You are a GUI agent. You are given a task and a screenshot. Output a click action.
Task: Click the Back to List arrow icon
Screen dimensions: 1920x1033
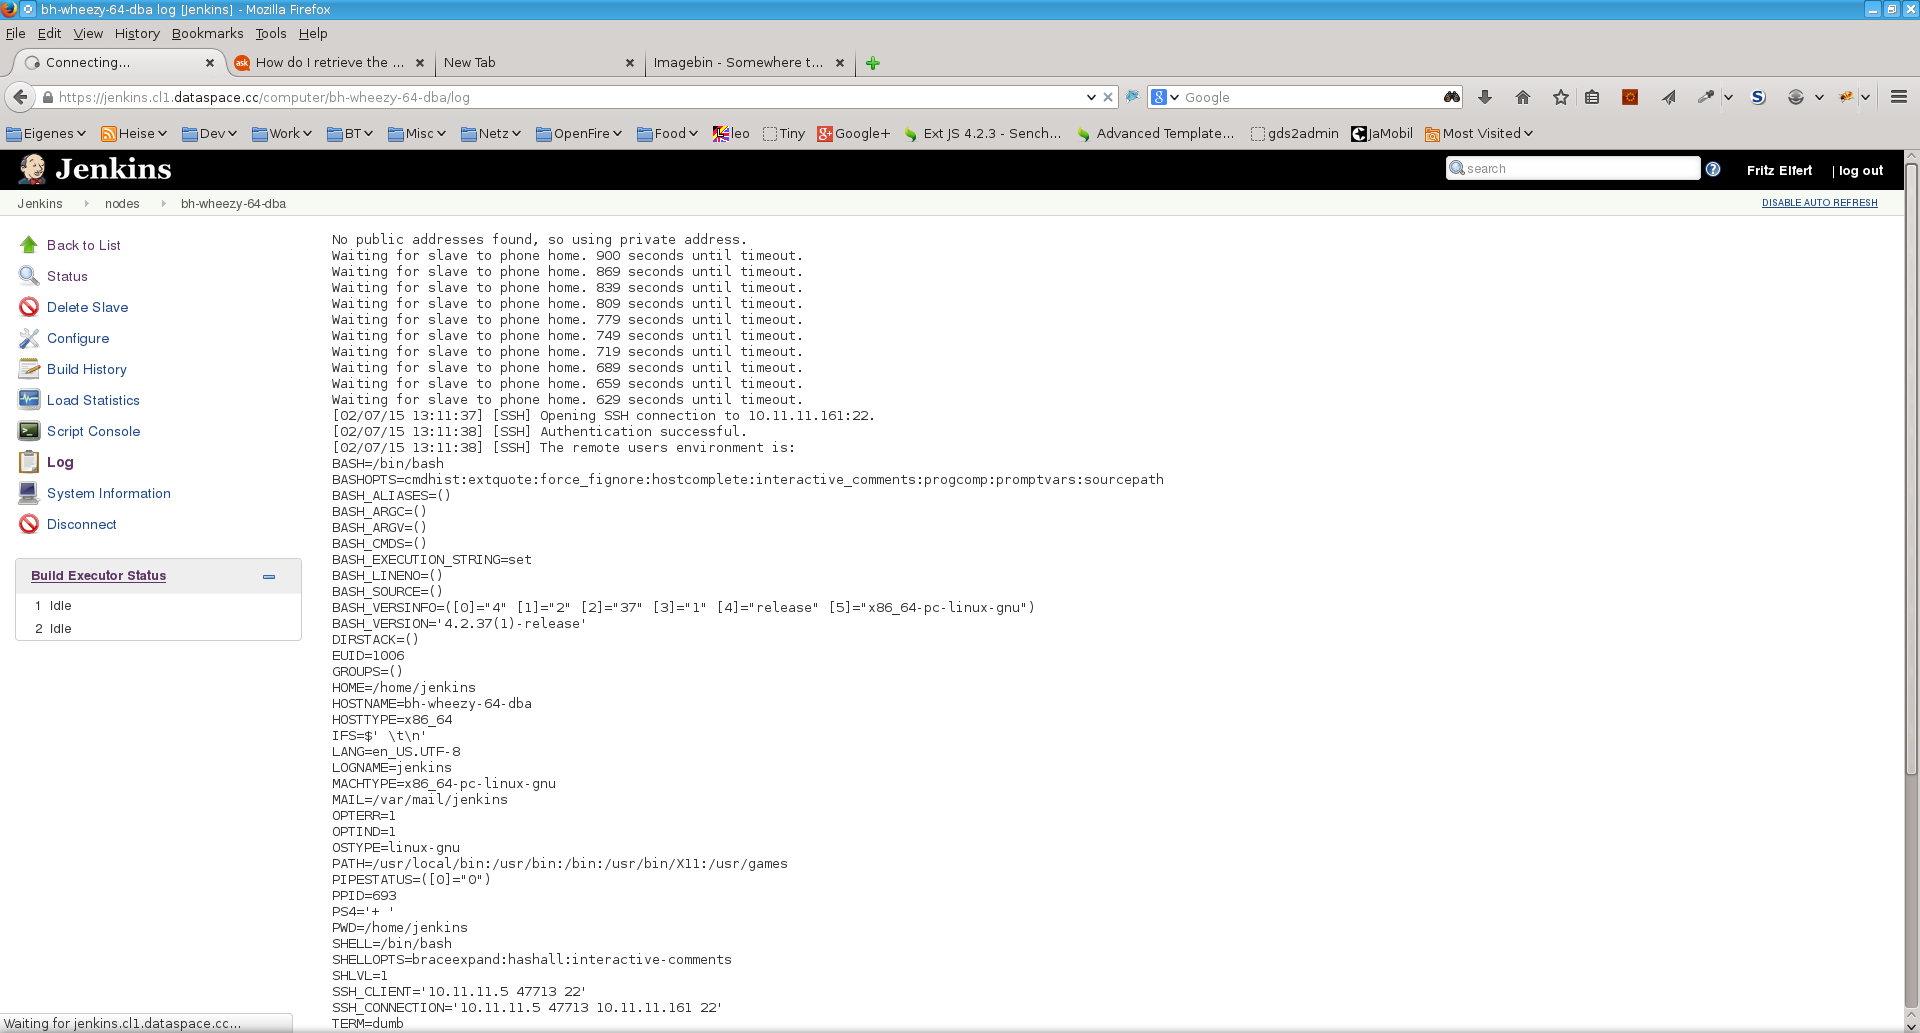click(x=29, y=245)
